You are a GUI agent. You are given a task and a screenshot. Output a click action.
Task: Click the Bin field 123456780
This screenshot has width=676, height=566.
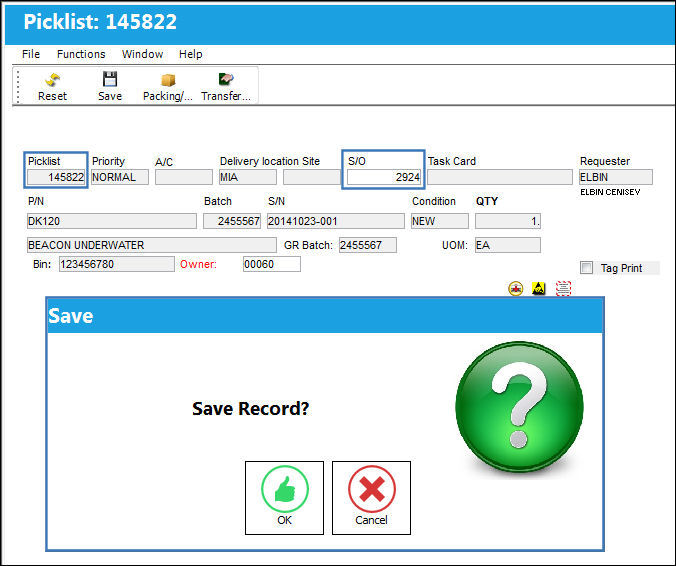pyautogui.click(x=117, y=264)
